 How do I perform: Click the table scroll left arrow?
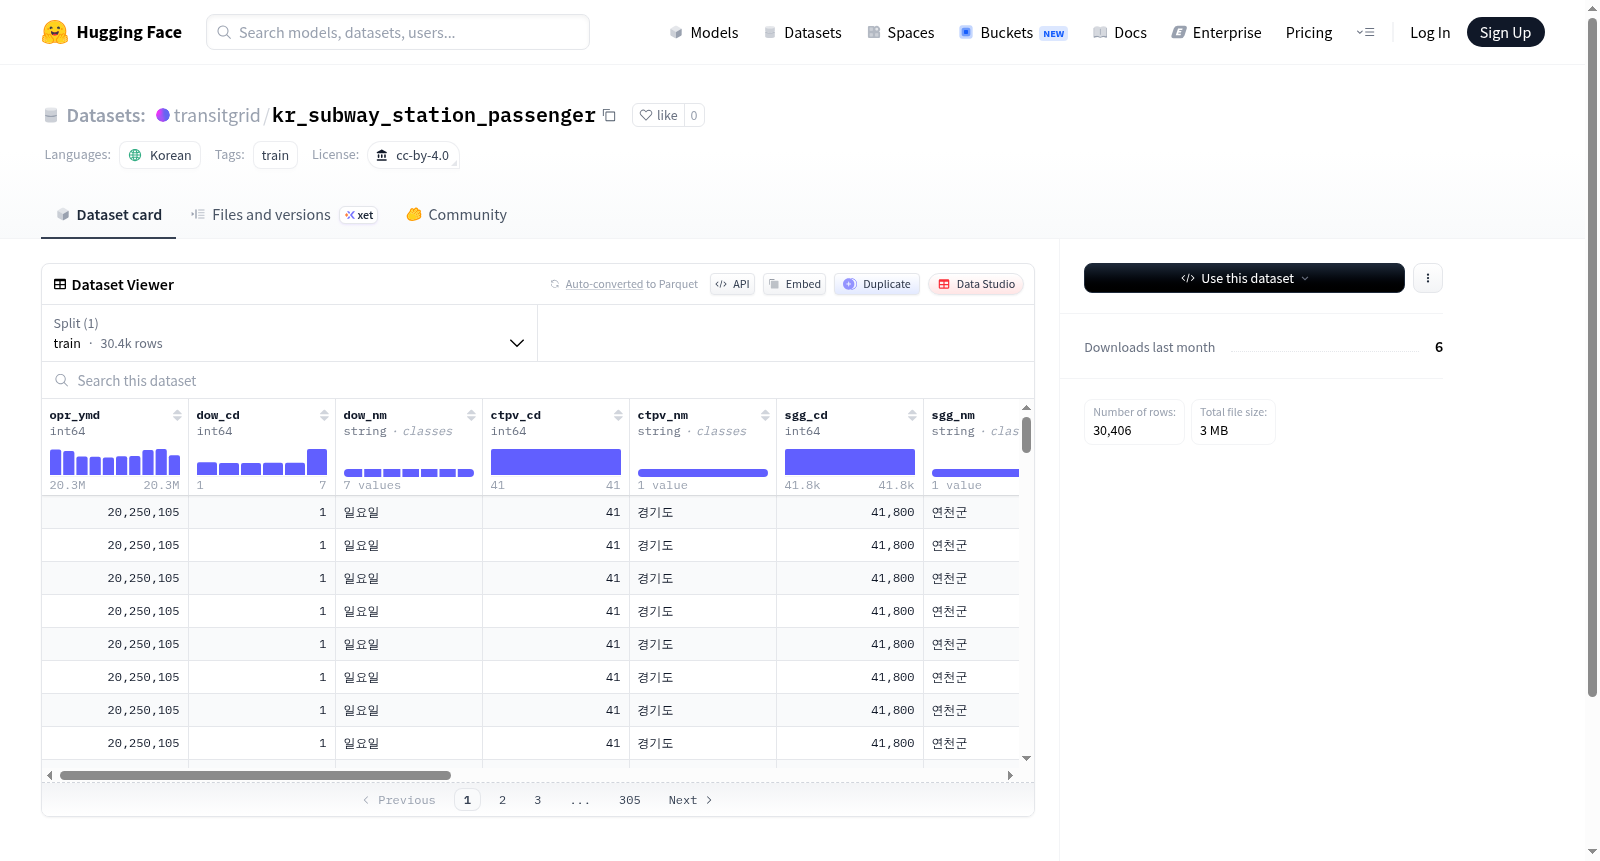(x=50, y=775)
